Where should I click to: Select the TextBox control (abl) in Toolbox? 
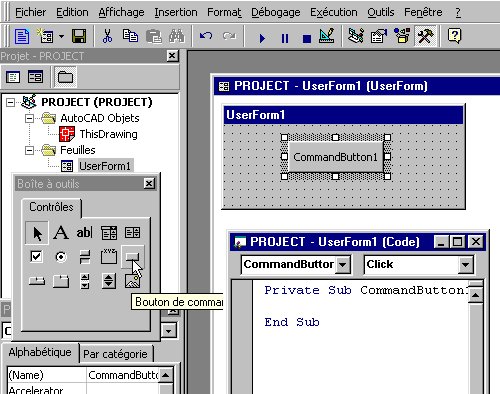(85, 233)
